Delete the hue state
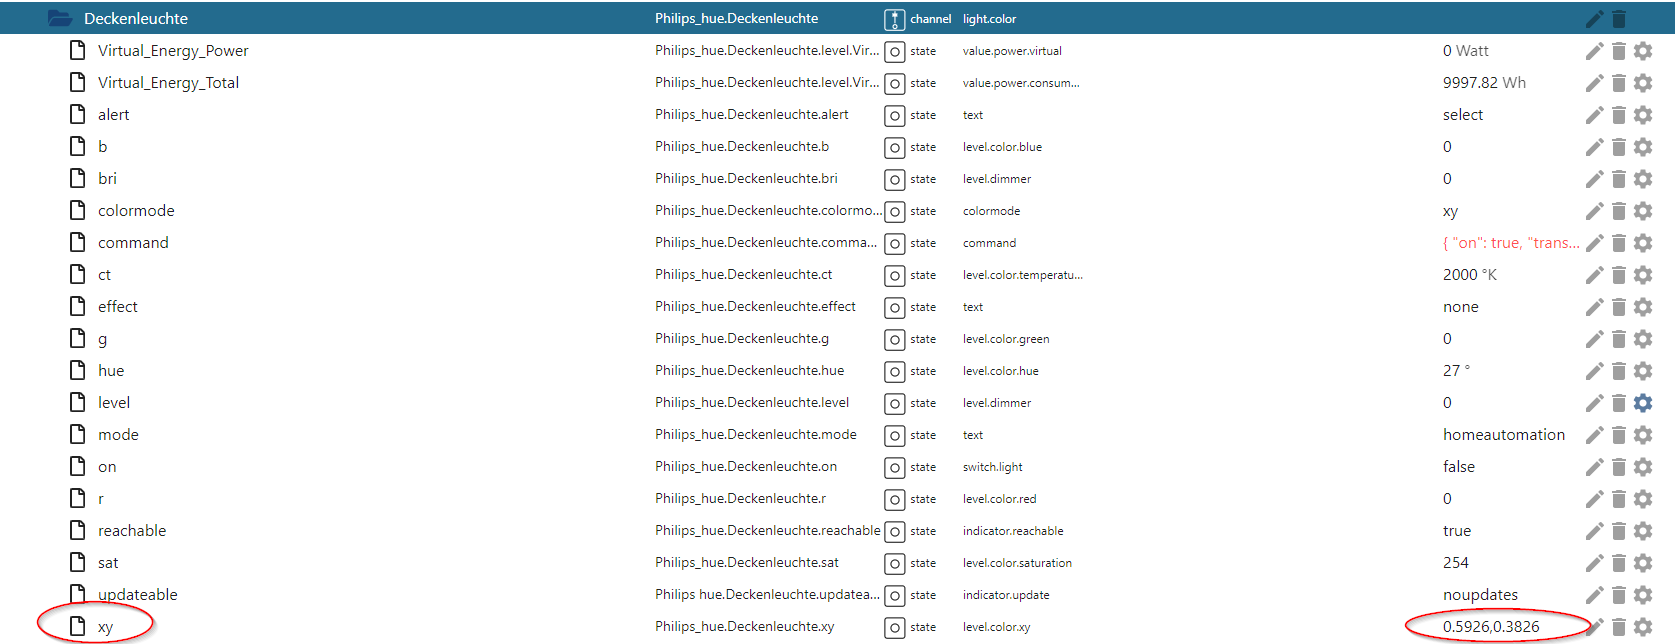 pos(1619,371)
